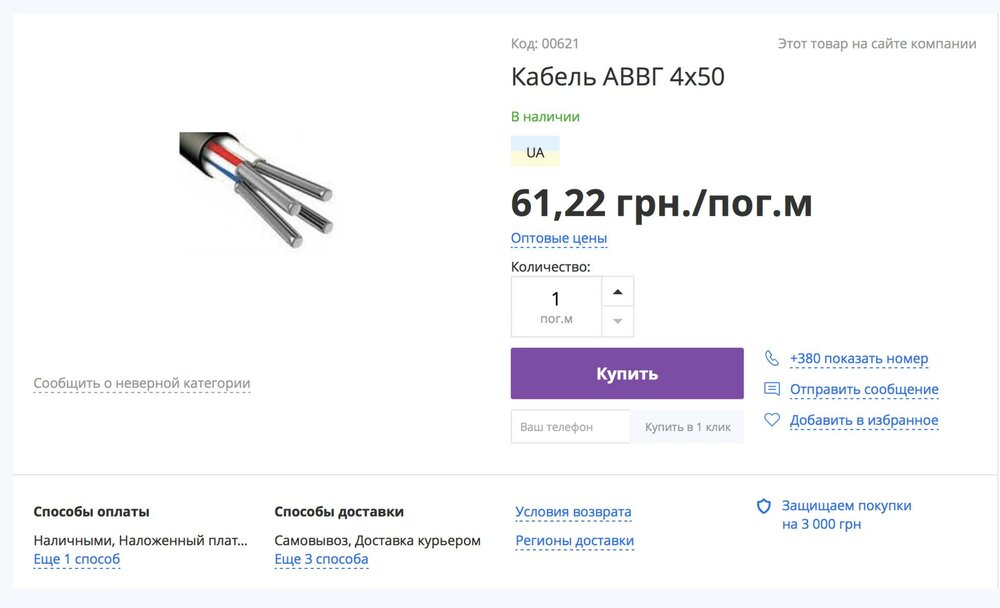Click the message envelope icon
1000x608 pixels.
pos(772,389)
